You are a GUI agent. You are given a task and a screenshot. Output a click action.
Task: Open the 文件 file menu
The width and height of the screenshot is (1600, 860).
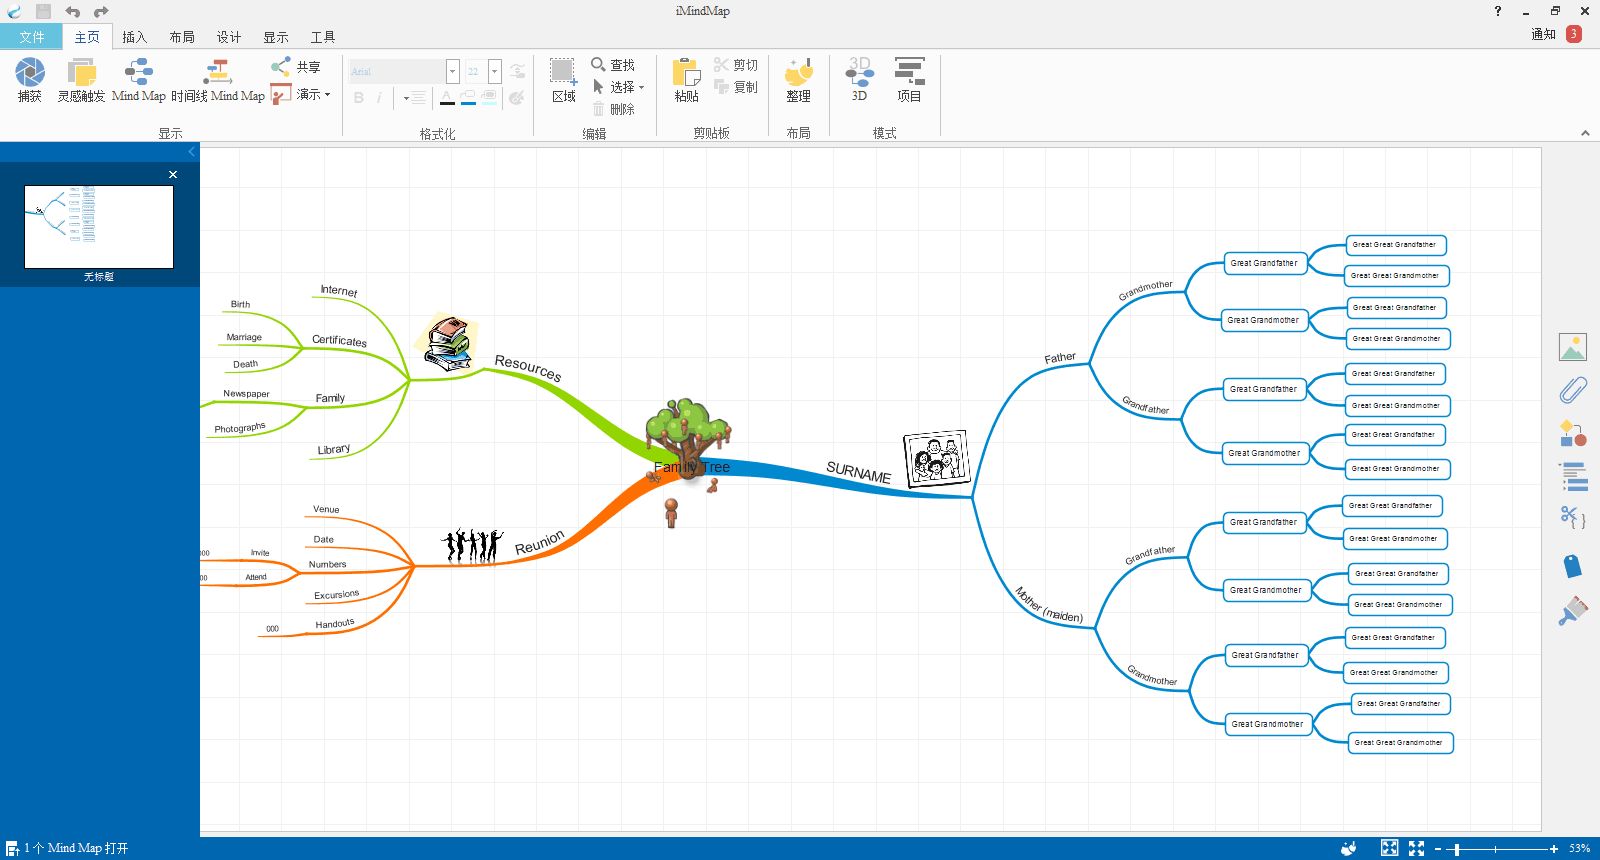pos(31,37)
